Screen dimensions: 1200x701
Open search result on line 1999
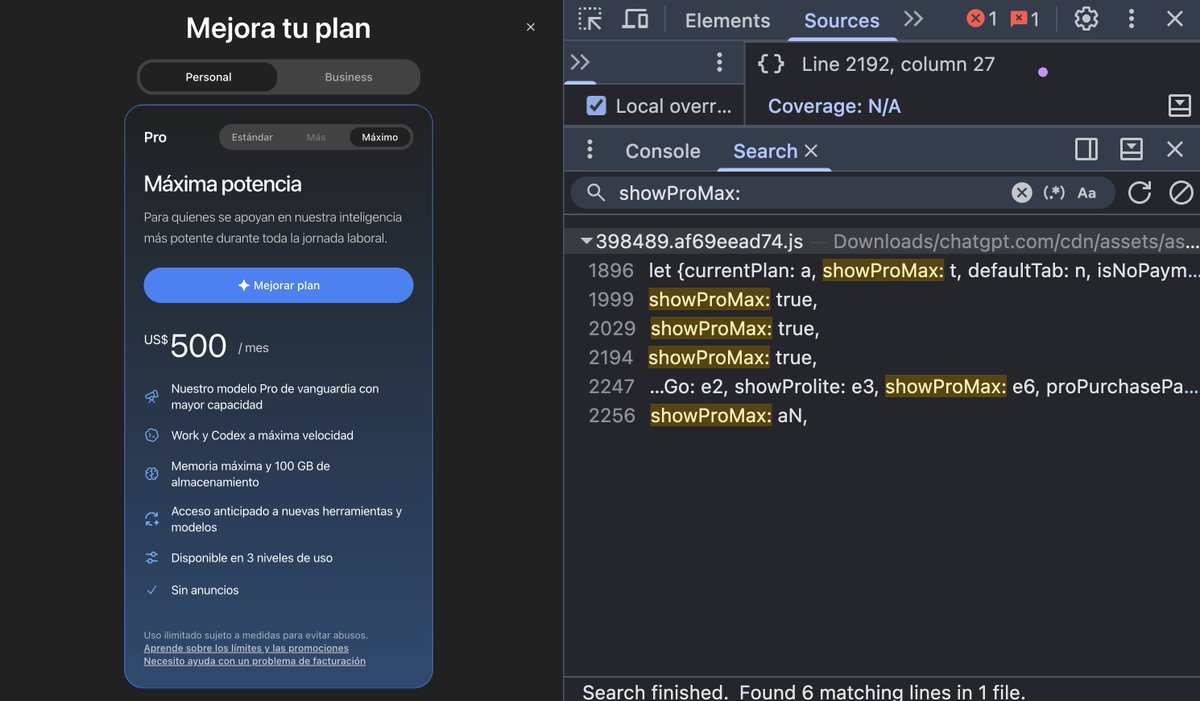[x=882, y=299]
